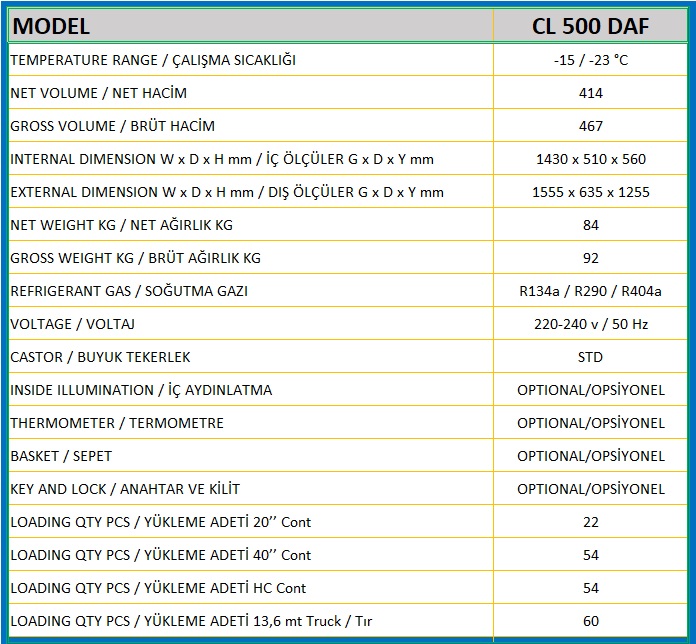Select the gross volume value 467

(x=591, y=126)
